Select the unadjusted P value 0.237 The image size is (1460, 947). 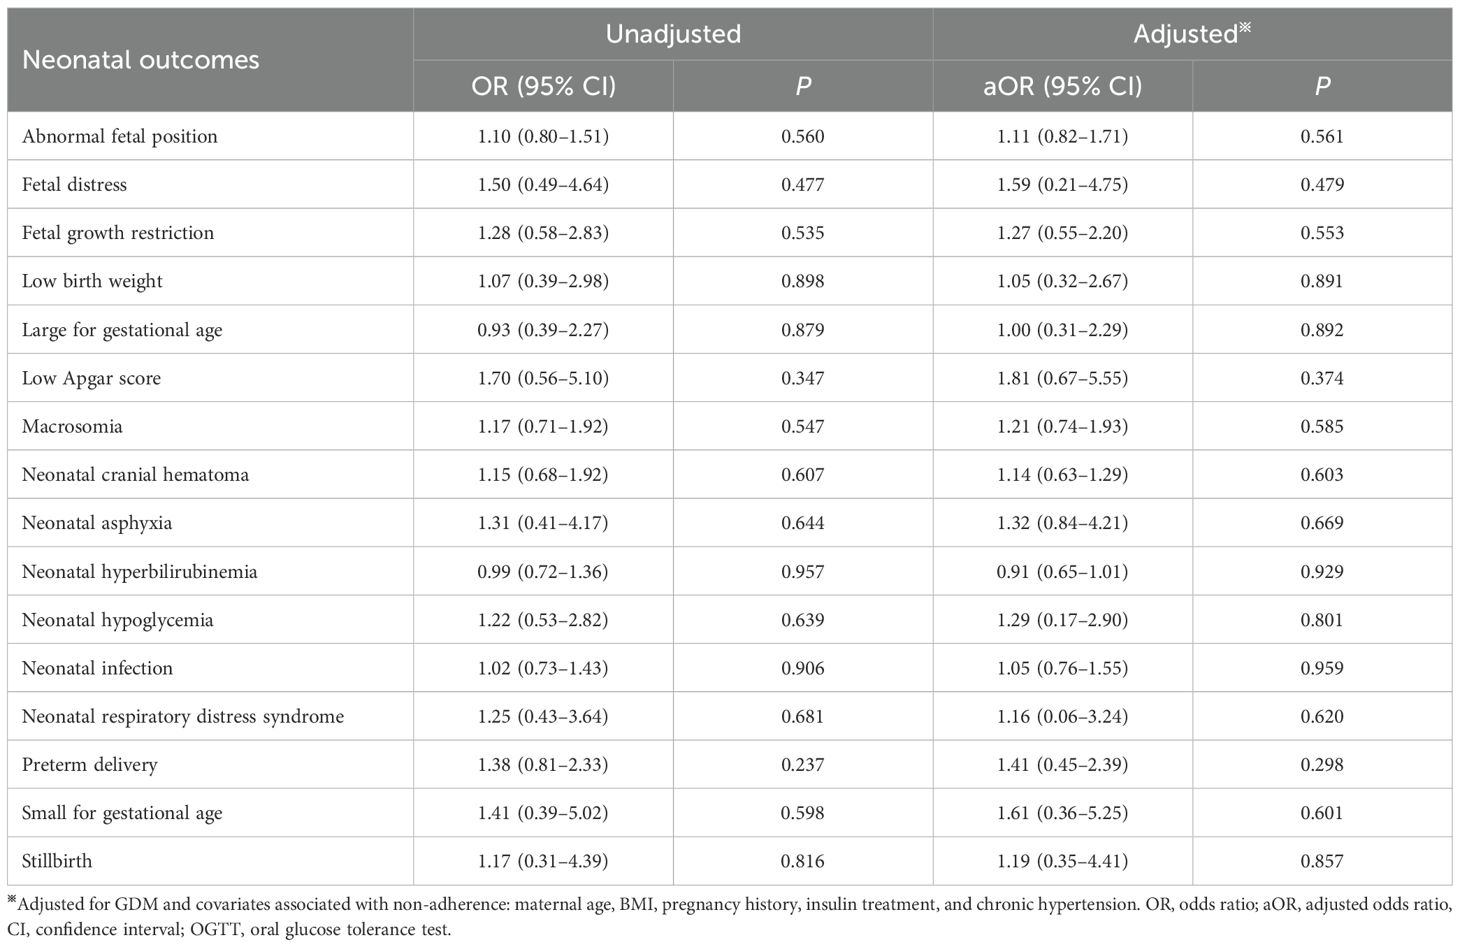[x=803, y=765]
